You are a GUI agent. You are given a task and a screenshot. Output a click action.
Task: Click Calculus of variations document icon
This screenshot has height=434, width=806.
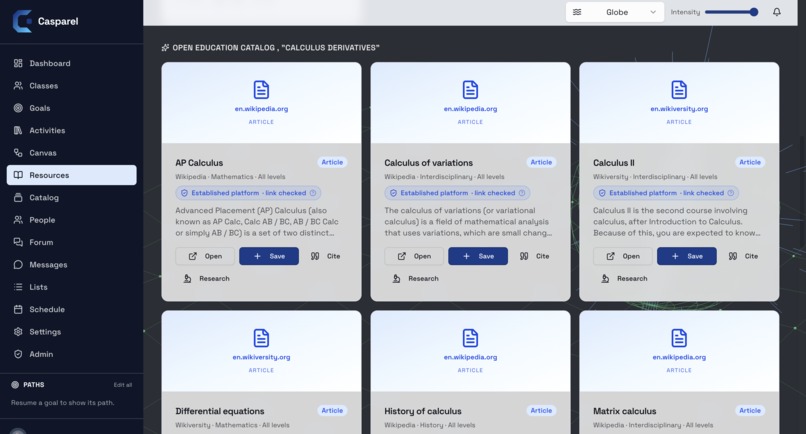click(x=470, y=89)
